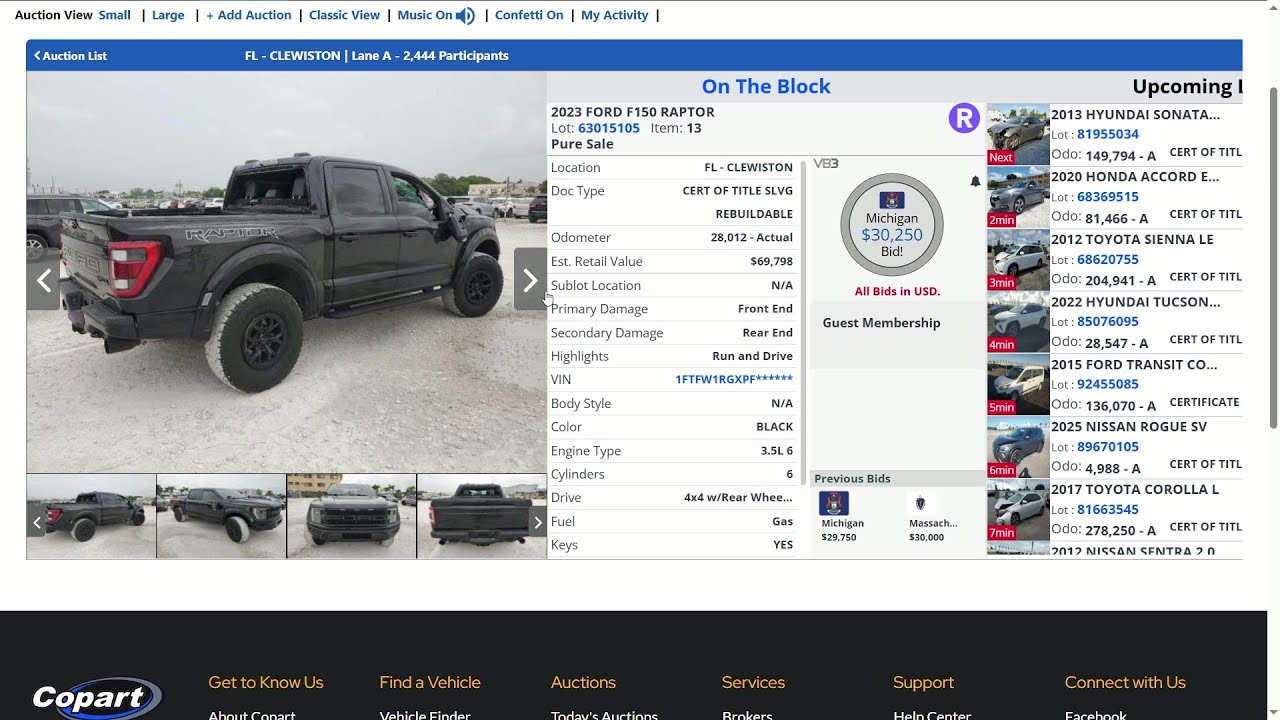Open tailgate rear view thumbnail
This screenshot has width=1280, height=720.
481,516
